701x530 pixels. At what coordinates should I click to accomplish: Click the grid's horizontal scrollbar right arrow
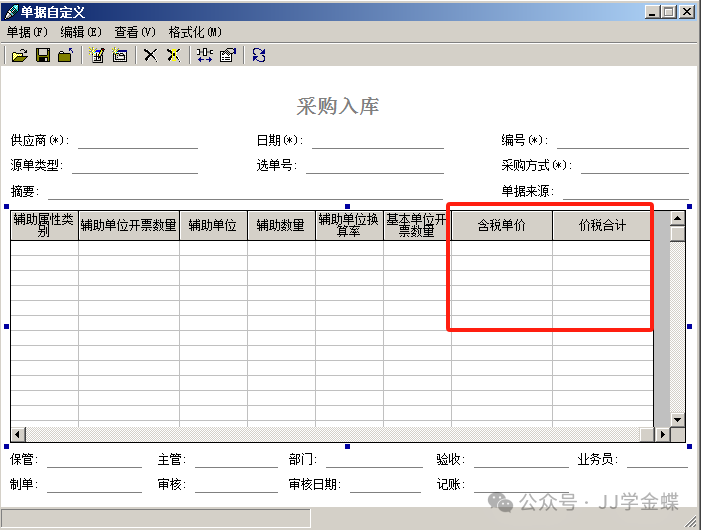662,434
